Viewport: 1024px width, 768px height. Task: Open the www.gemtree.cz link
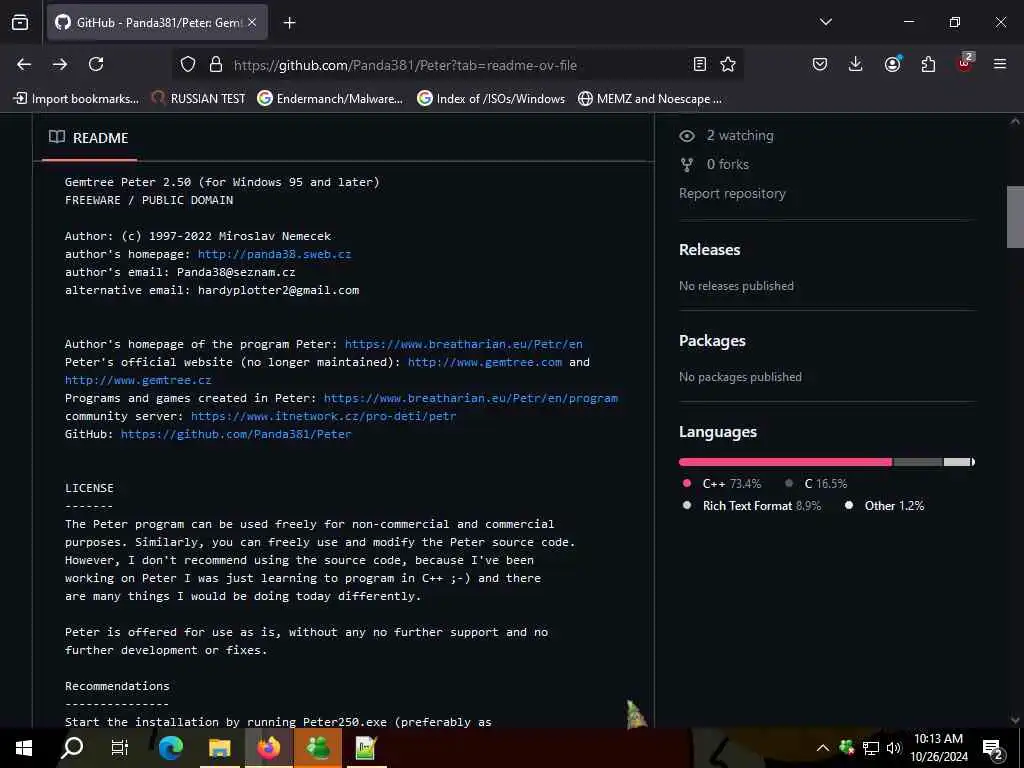point(138,380)
